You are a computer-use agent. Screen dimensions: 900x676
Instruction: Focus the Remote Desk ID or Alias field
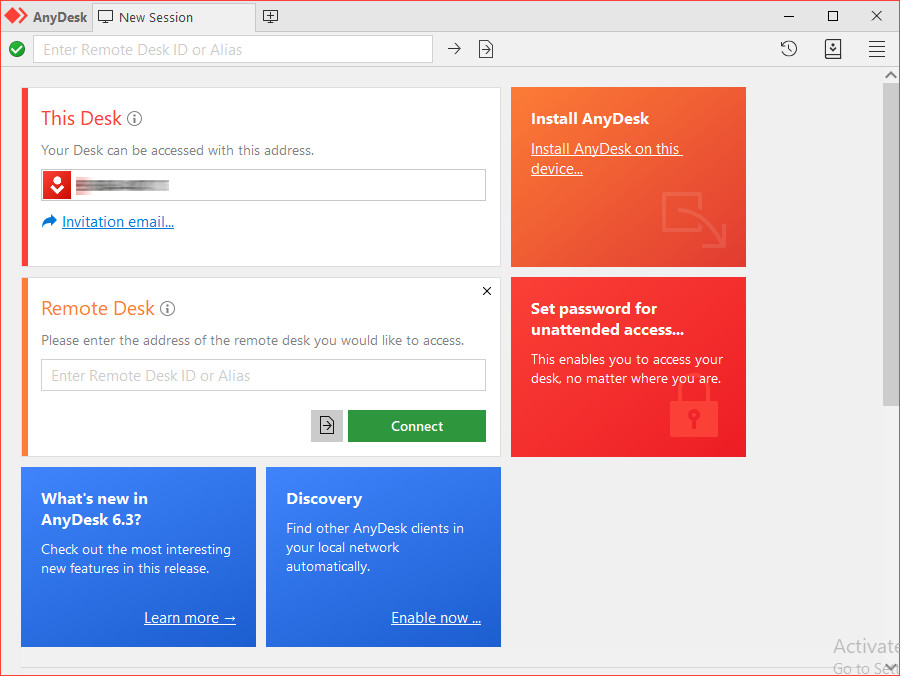point(263,375)
